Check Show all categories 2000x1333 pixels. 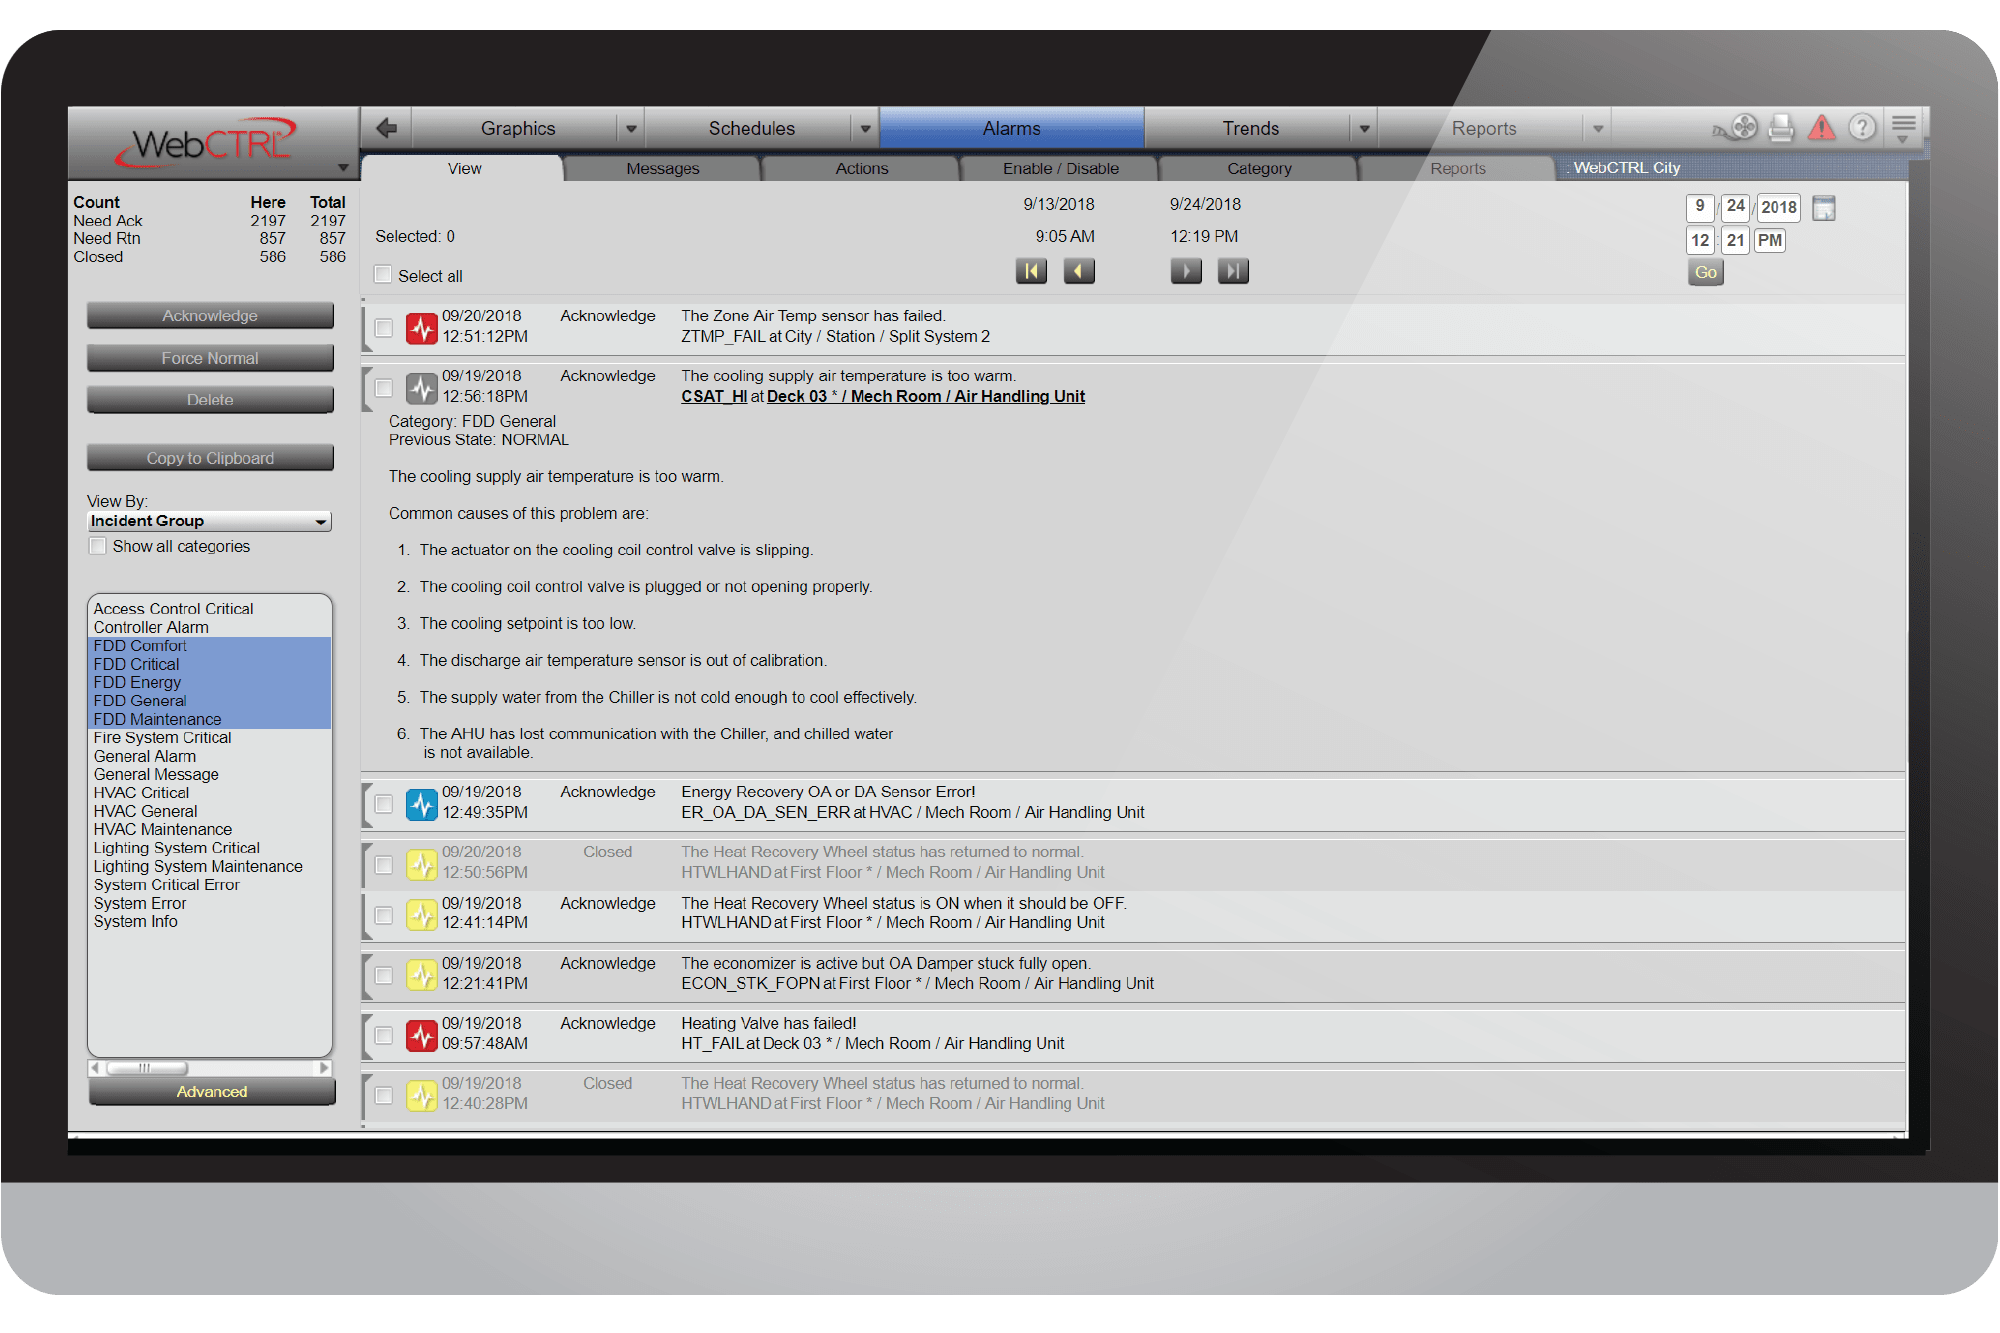(97, 545)
